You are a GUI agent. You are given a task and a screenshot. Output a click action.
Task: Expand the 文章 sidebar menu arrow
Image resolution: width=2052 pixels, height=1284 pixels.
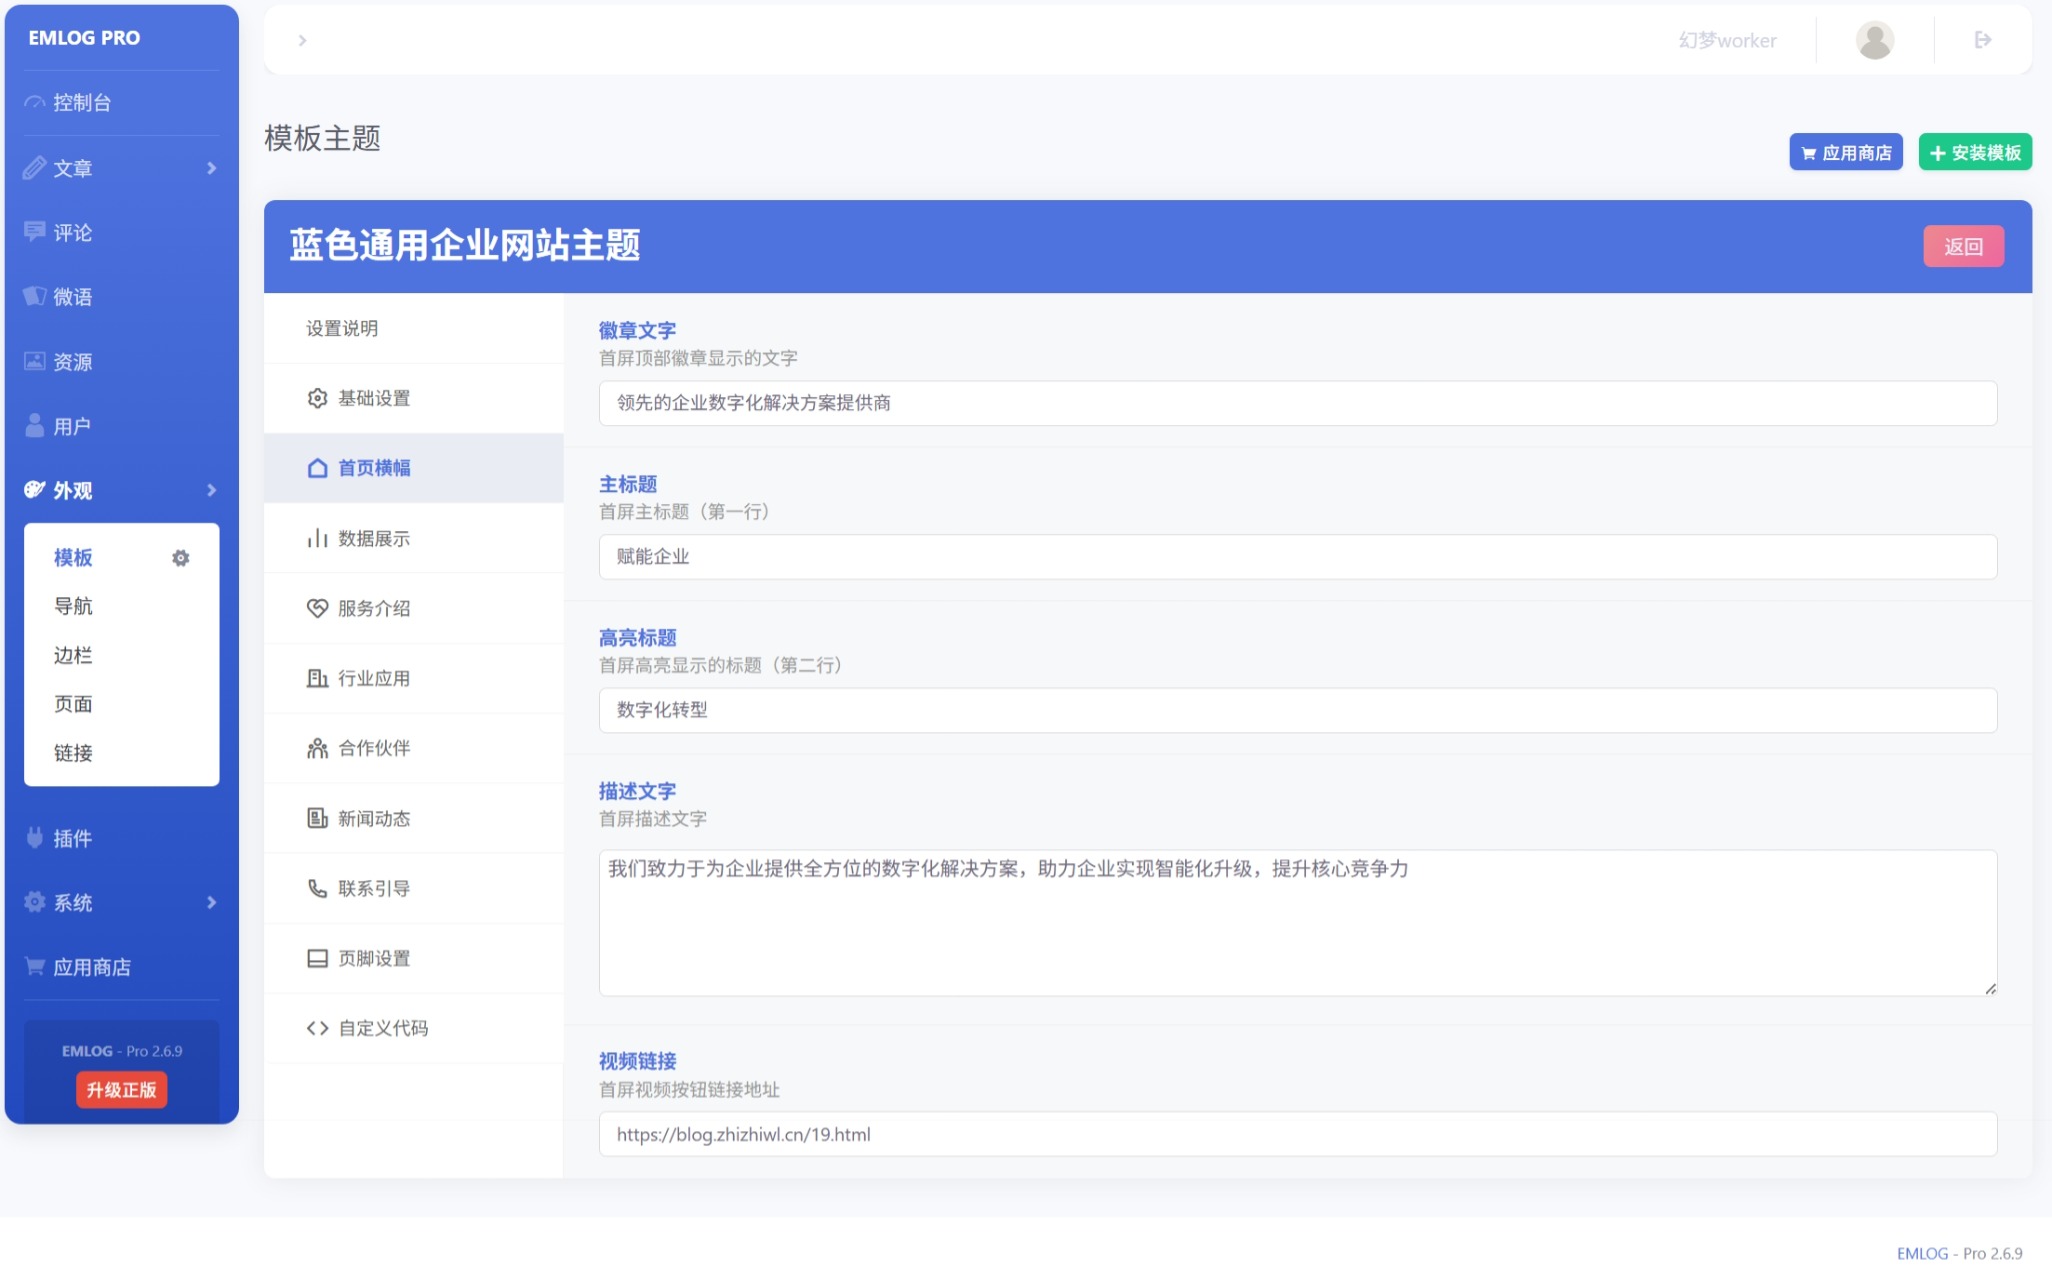pyautogui.click(x=211, y=168)
